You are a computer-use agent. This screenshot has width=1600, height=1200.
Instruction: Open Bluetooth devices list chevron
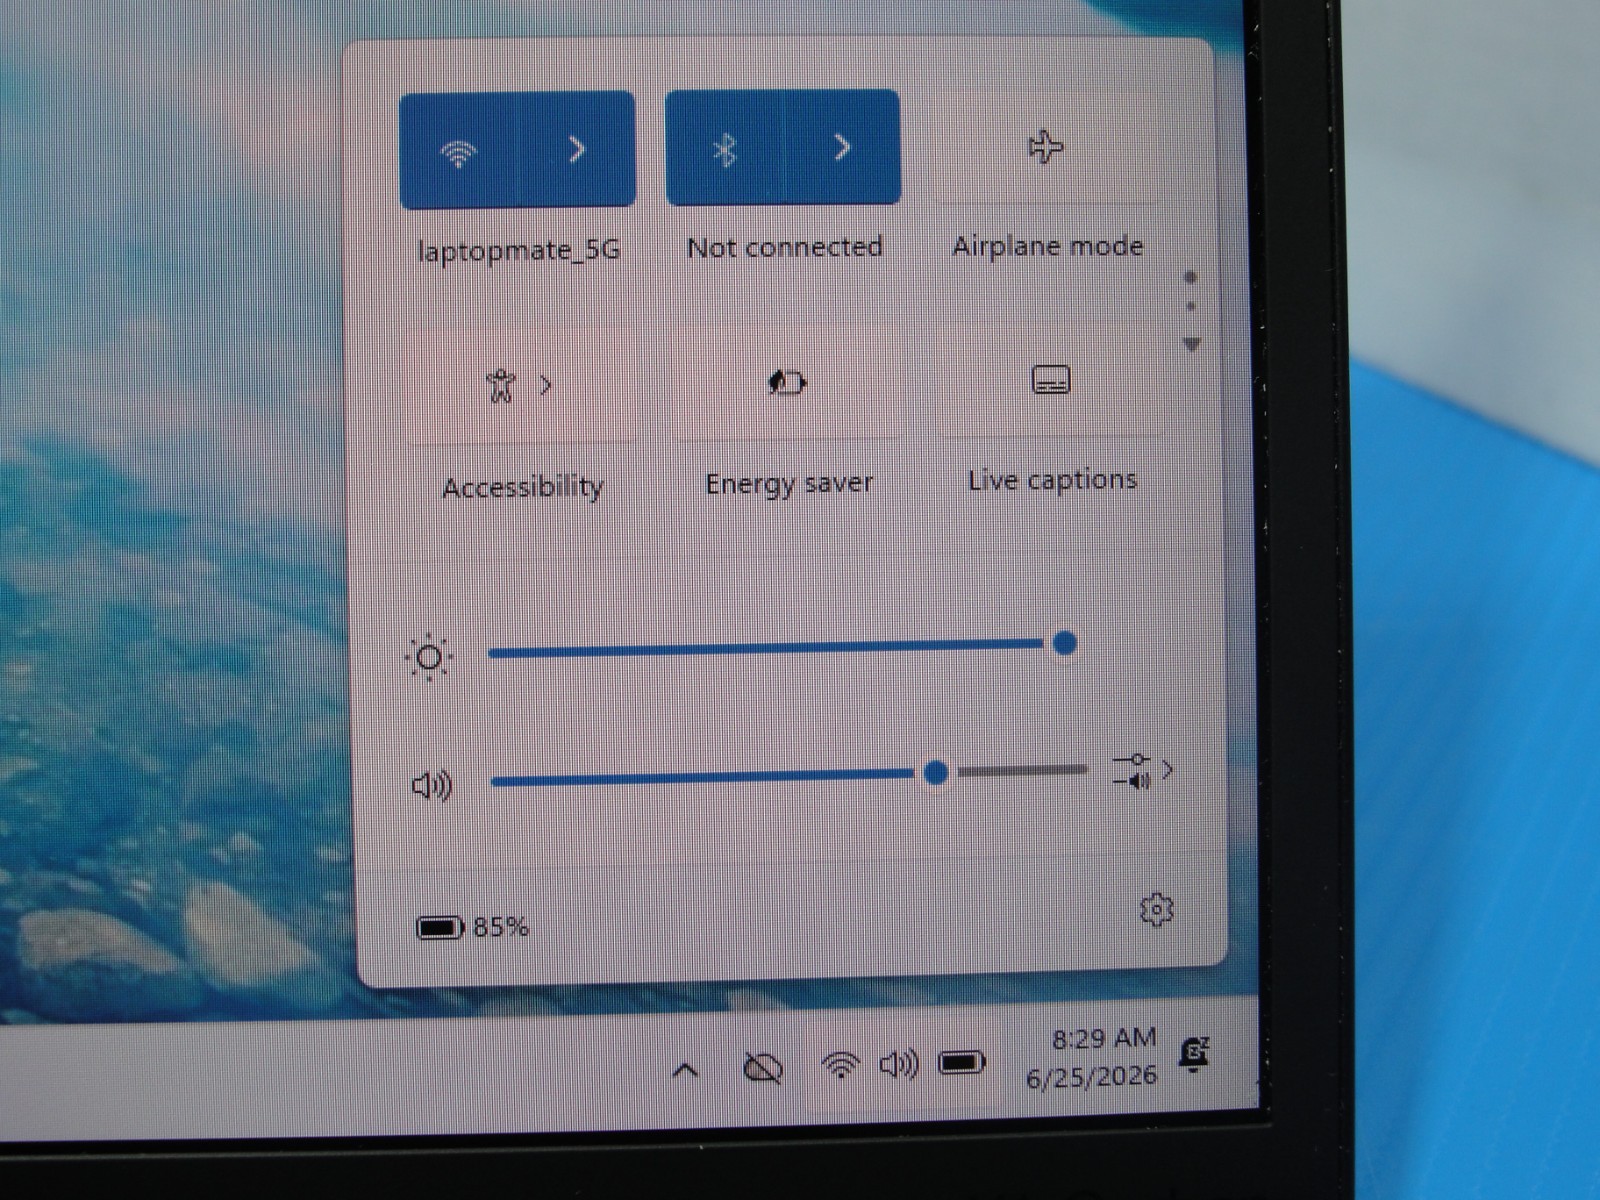pos(843,148)
